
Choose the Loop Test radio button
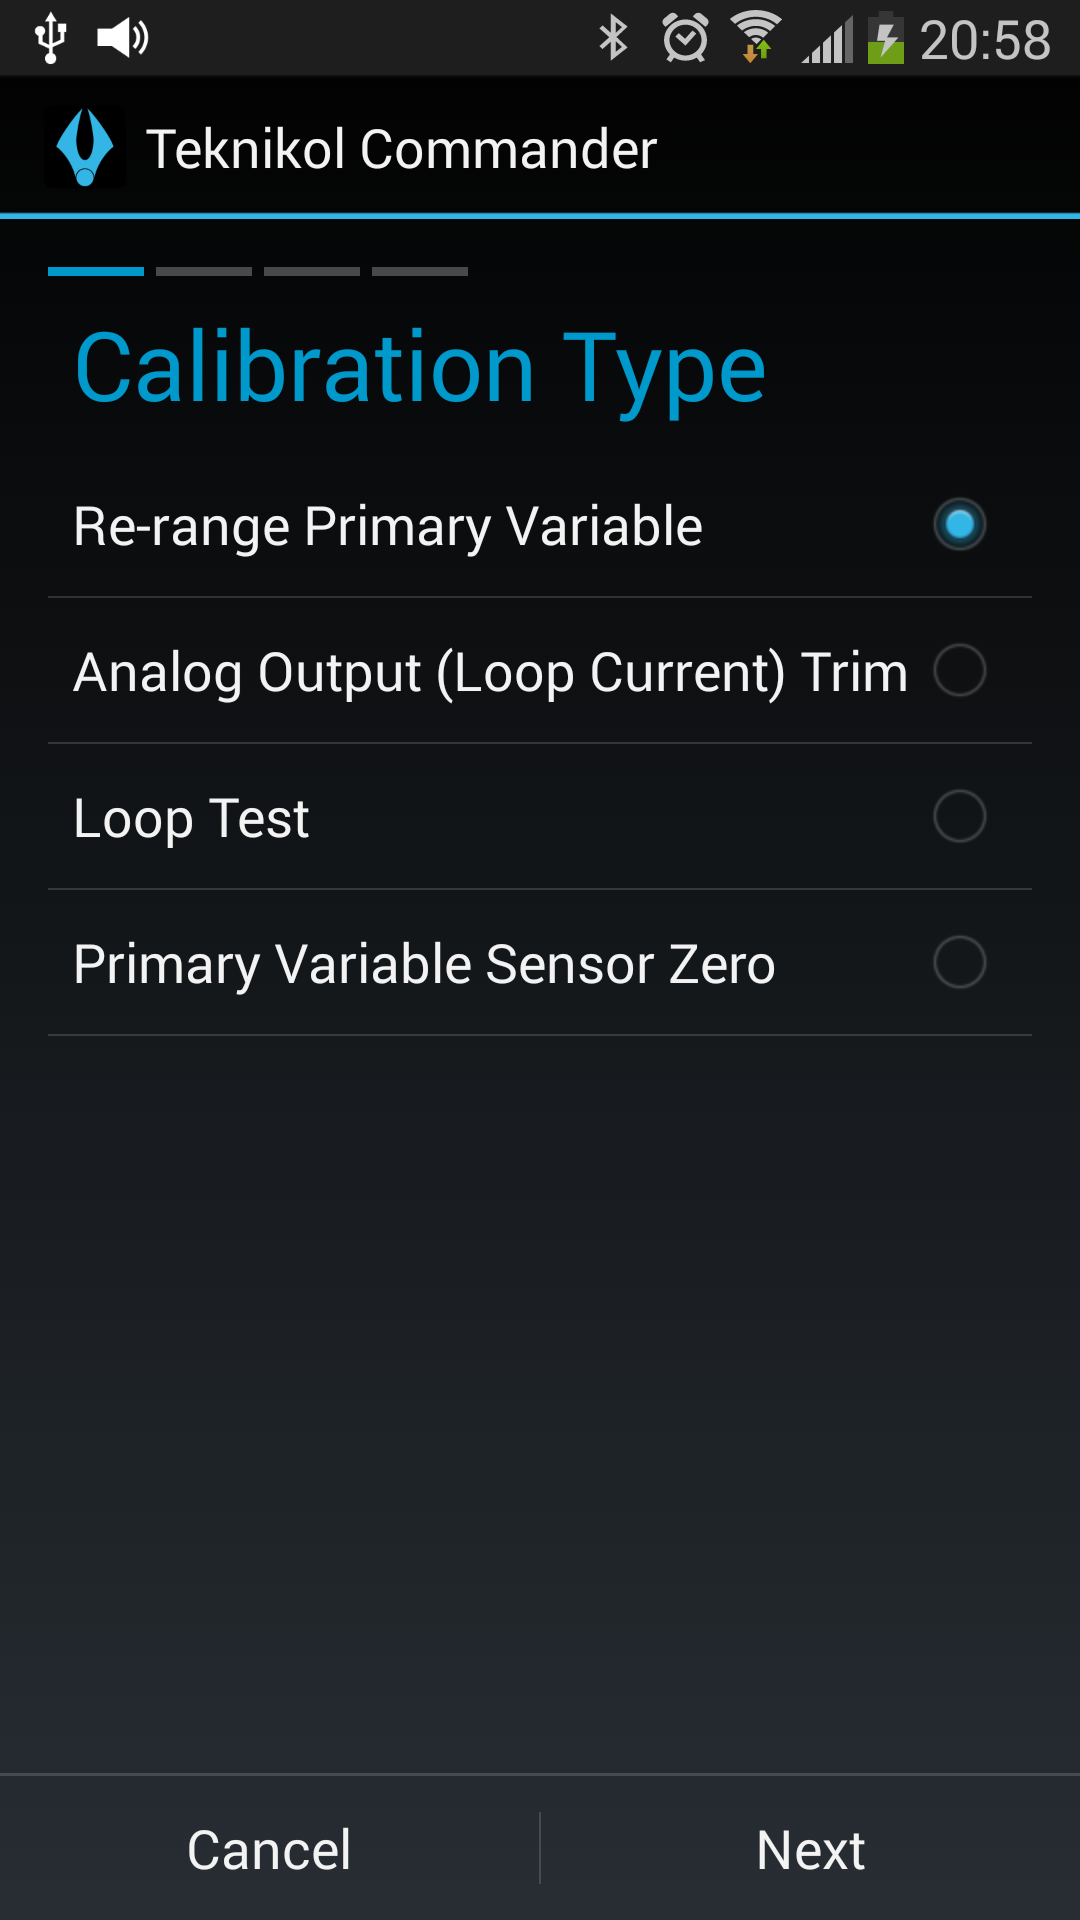(x=959, y=816)
